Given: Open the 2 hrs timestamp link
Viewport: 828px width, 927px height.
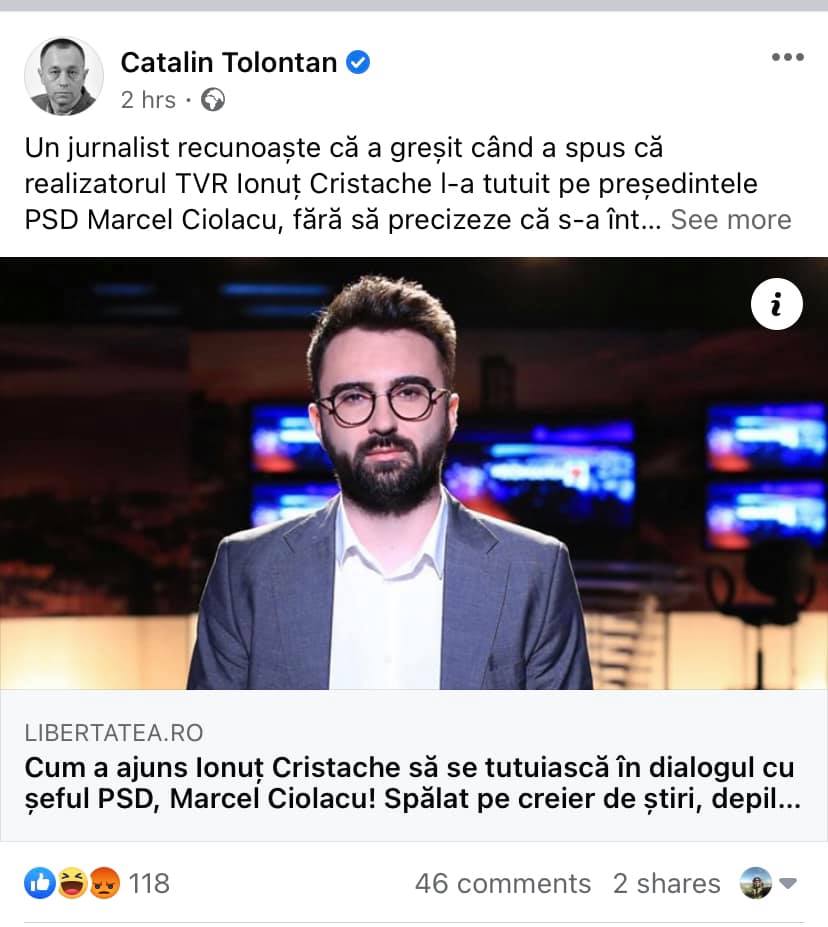Looking at the screenshot, I should point(148,100).
